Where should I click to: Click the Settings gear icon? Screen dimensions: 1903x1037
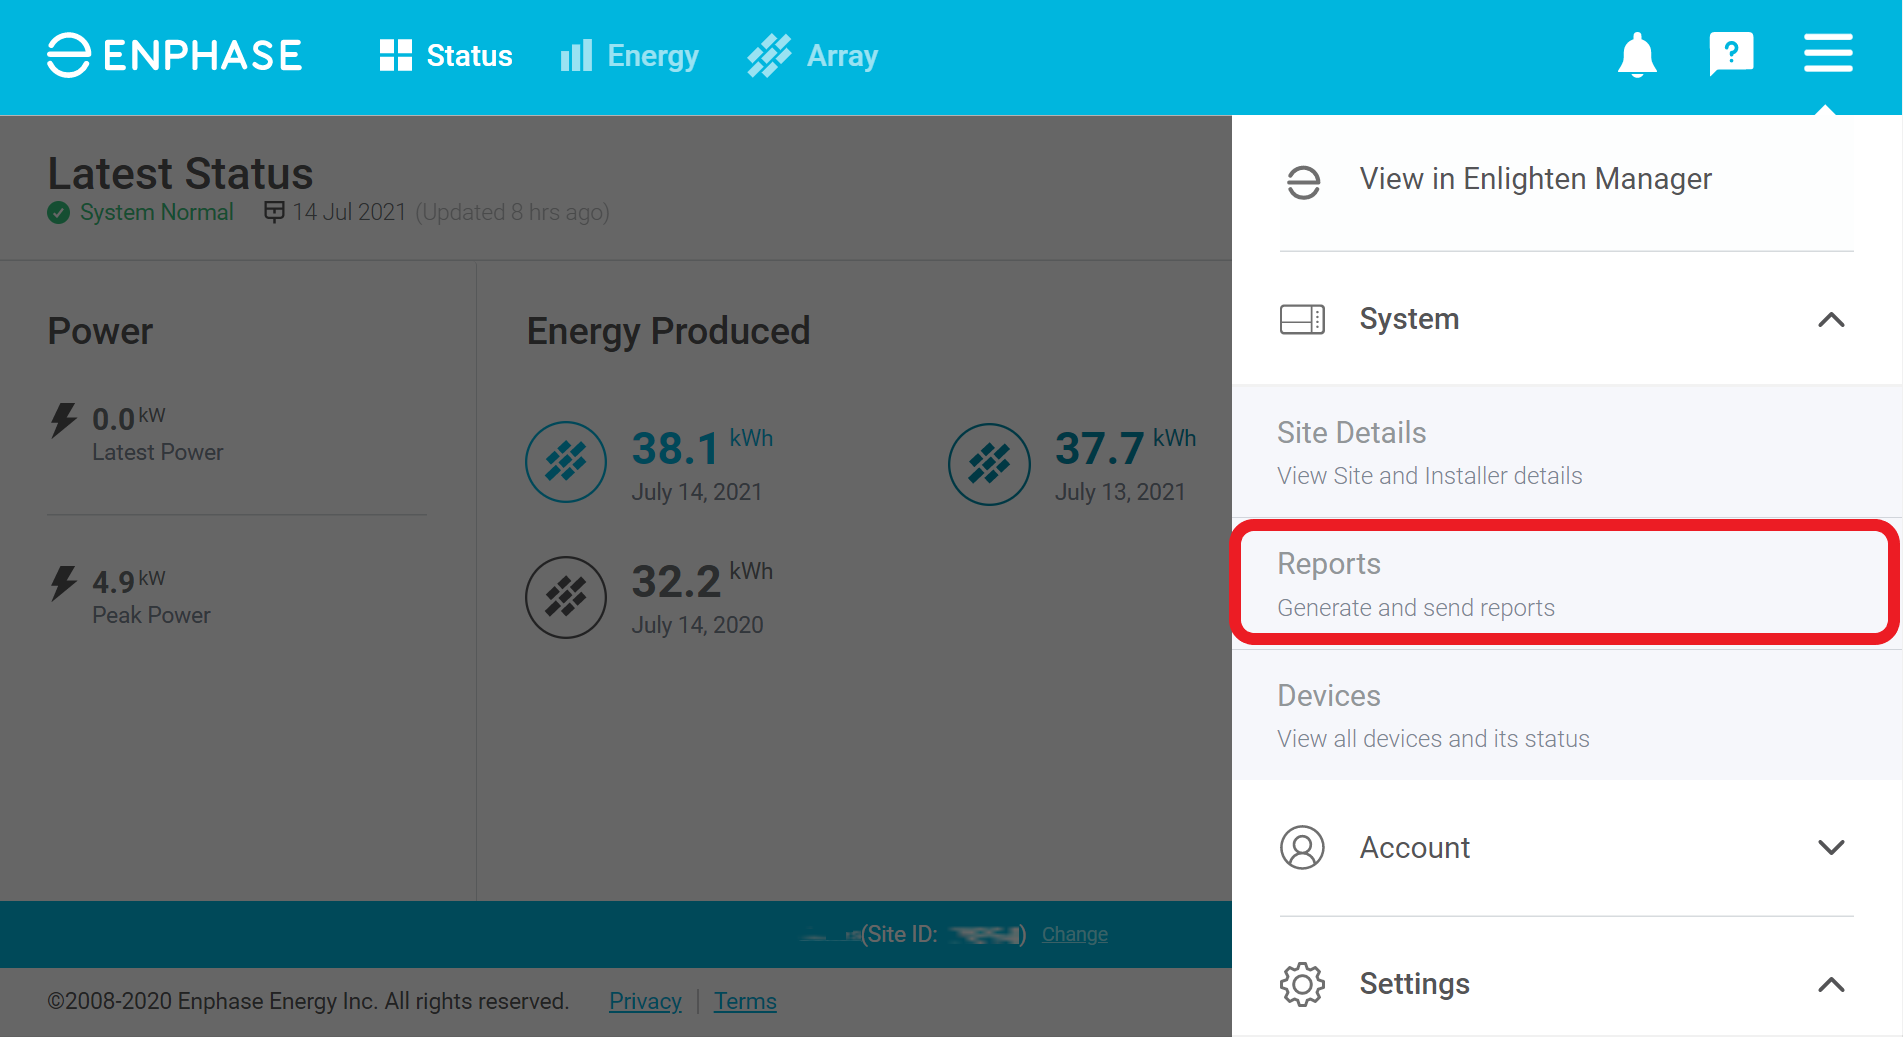coord(1302,984)
